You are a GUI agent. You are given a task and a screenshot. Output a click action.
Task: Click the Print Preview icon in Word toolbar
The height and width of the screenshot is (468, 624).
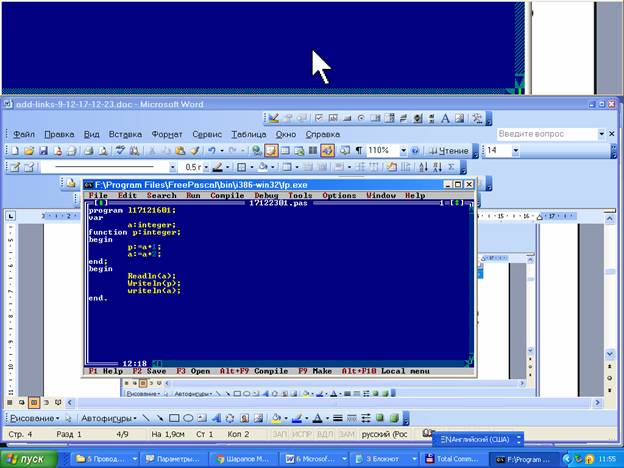tap(103, 151)
